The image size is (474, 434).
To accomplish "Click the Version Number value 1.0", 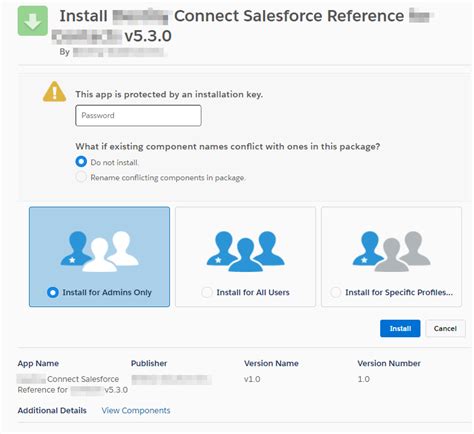I will pos(363,379).
